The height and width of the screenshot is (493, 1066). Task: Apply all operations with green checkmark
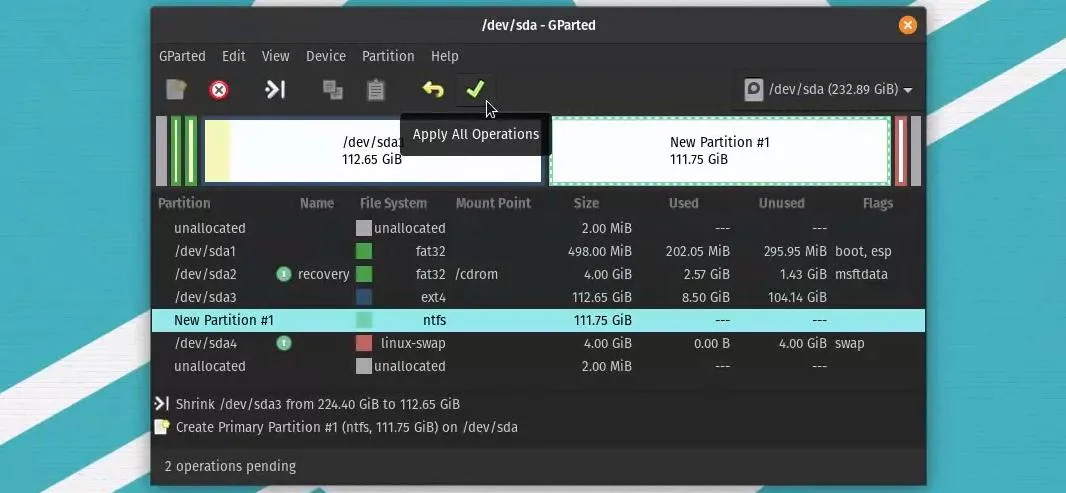point(475,90)
